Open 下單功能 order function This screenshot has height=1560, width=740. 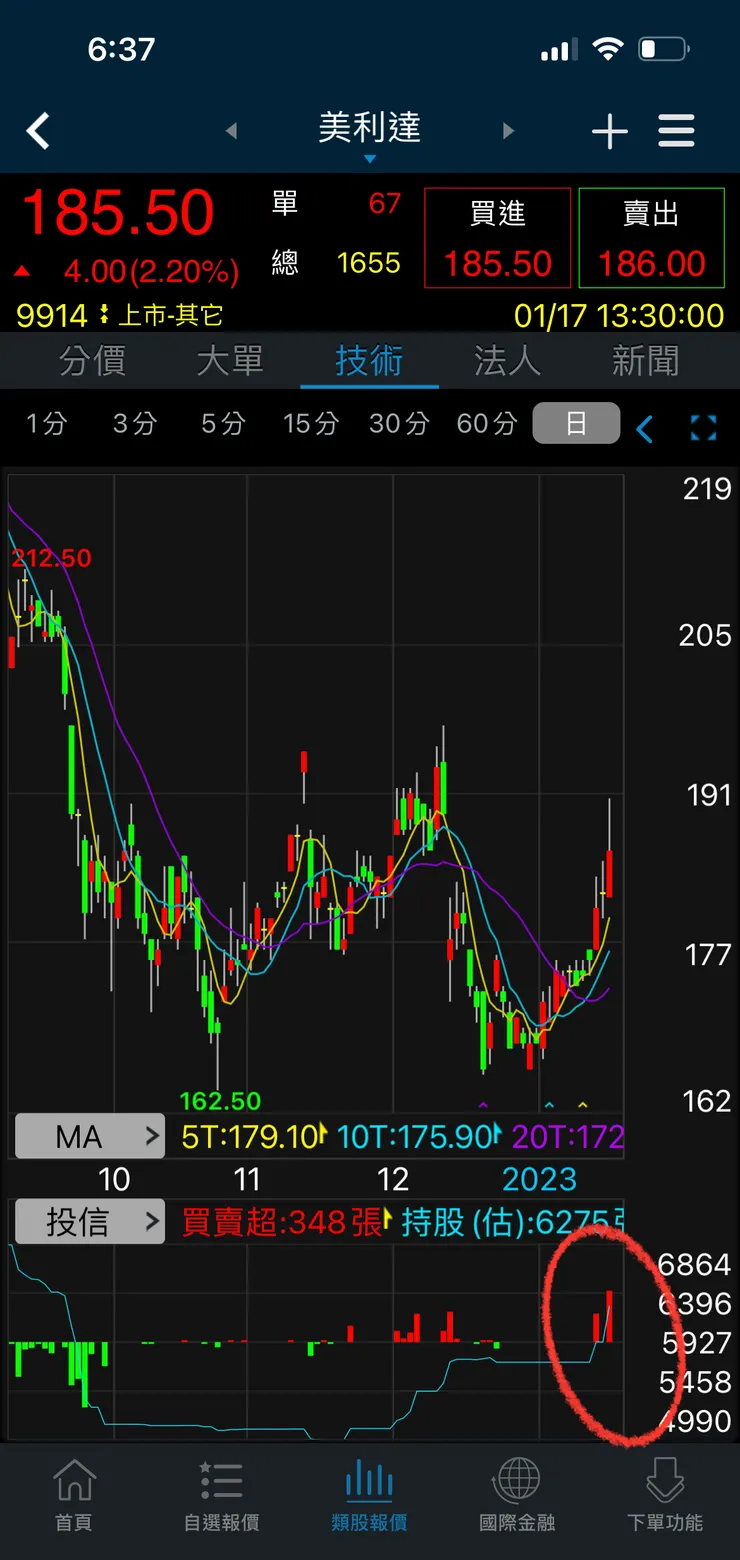665,1496
